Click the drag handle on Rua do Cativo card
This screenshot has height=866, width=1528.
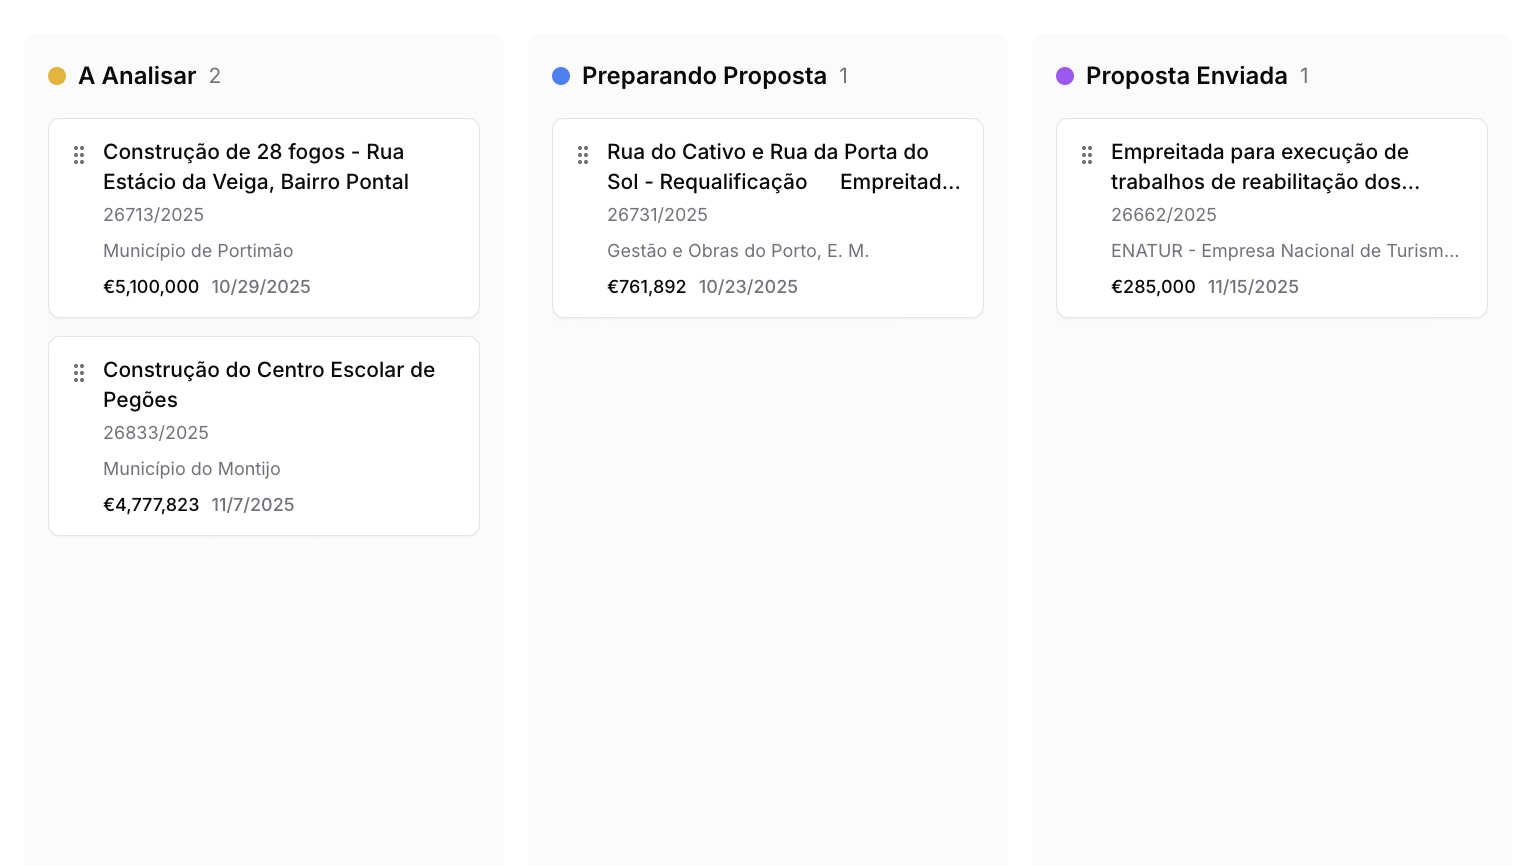(583, 155)
